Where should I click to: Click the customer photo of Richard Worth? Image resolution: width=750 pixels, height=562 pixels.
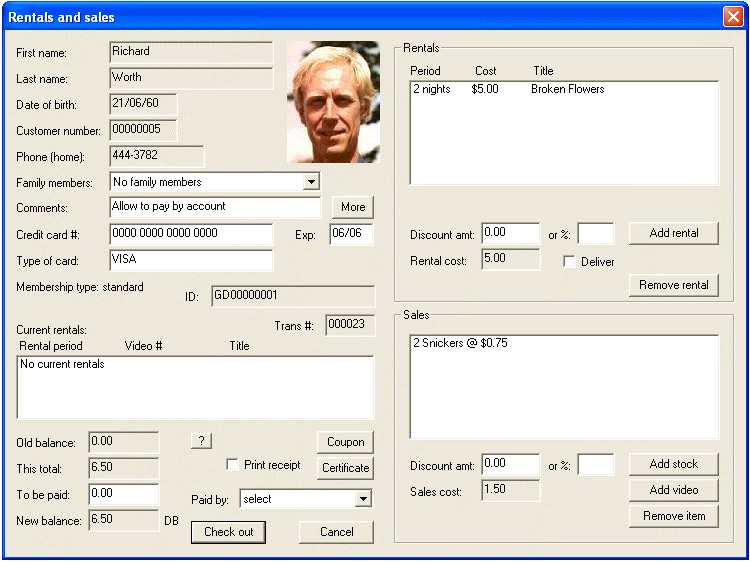tap(333, 102)
